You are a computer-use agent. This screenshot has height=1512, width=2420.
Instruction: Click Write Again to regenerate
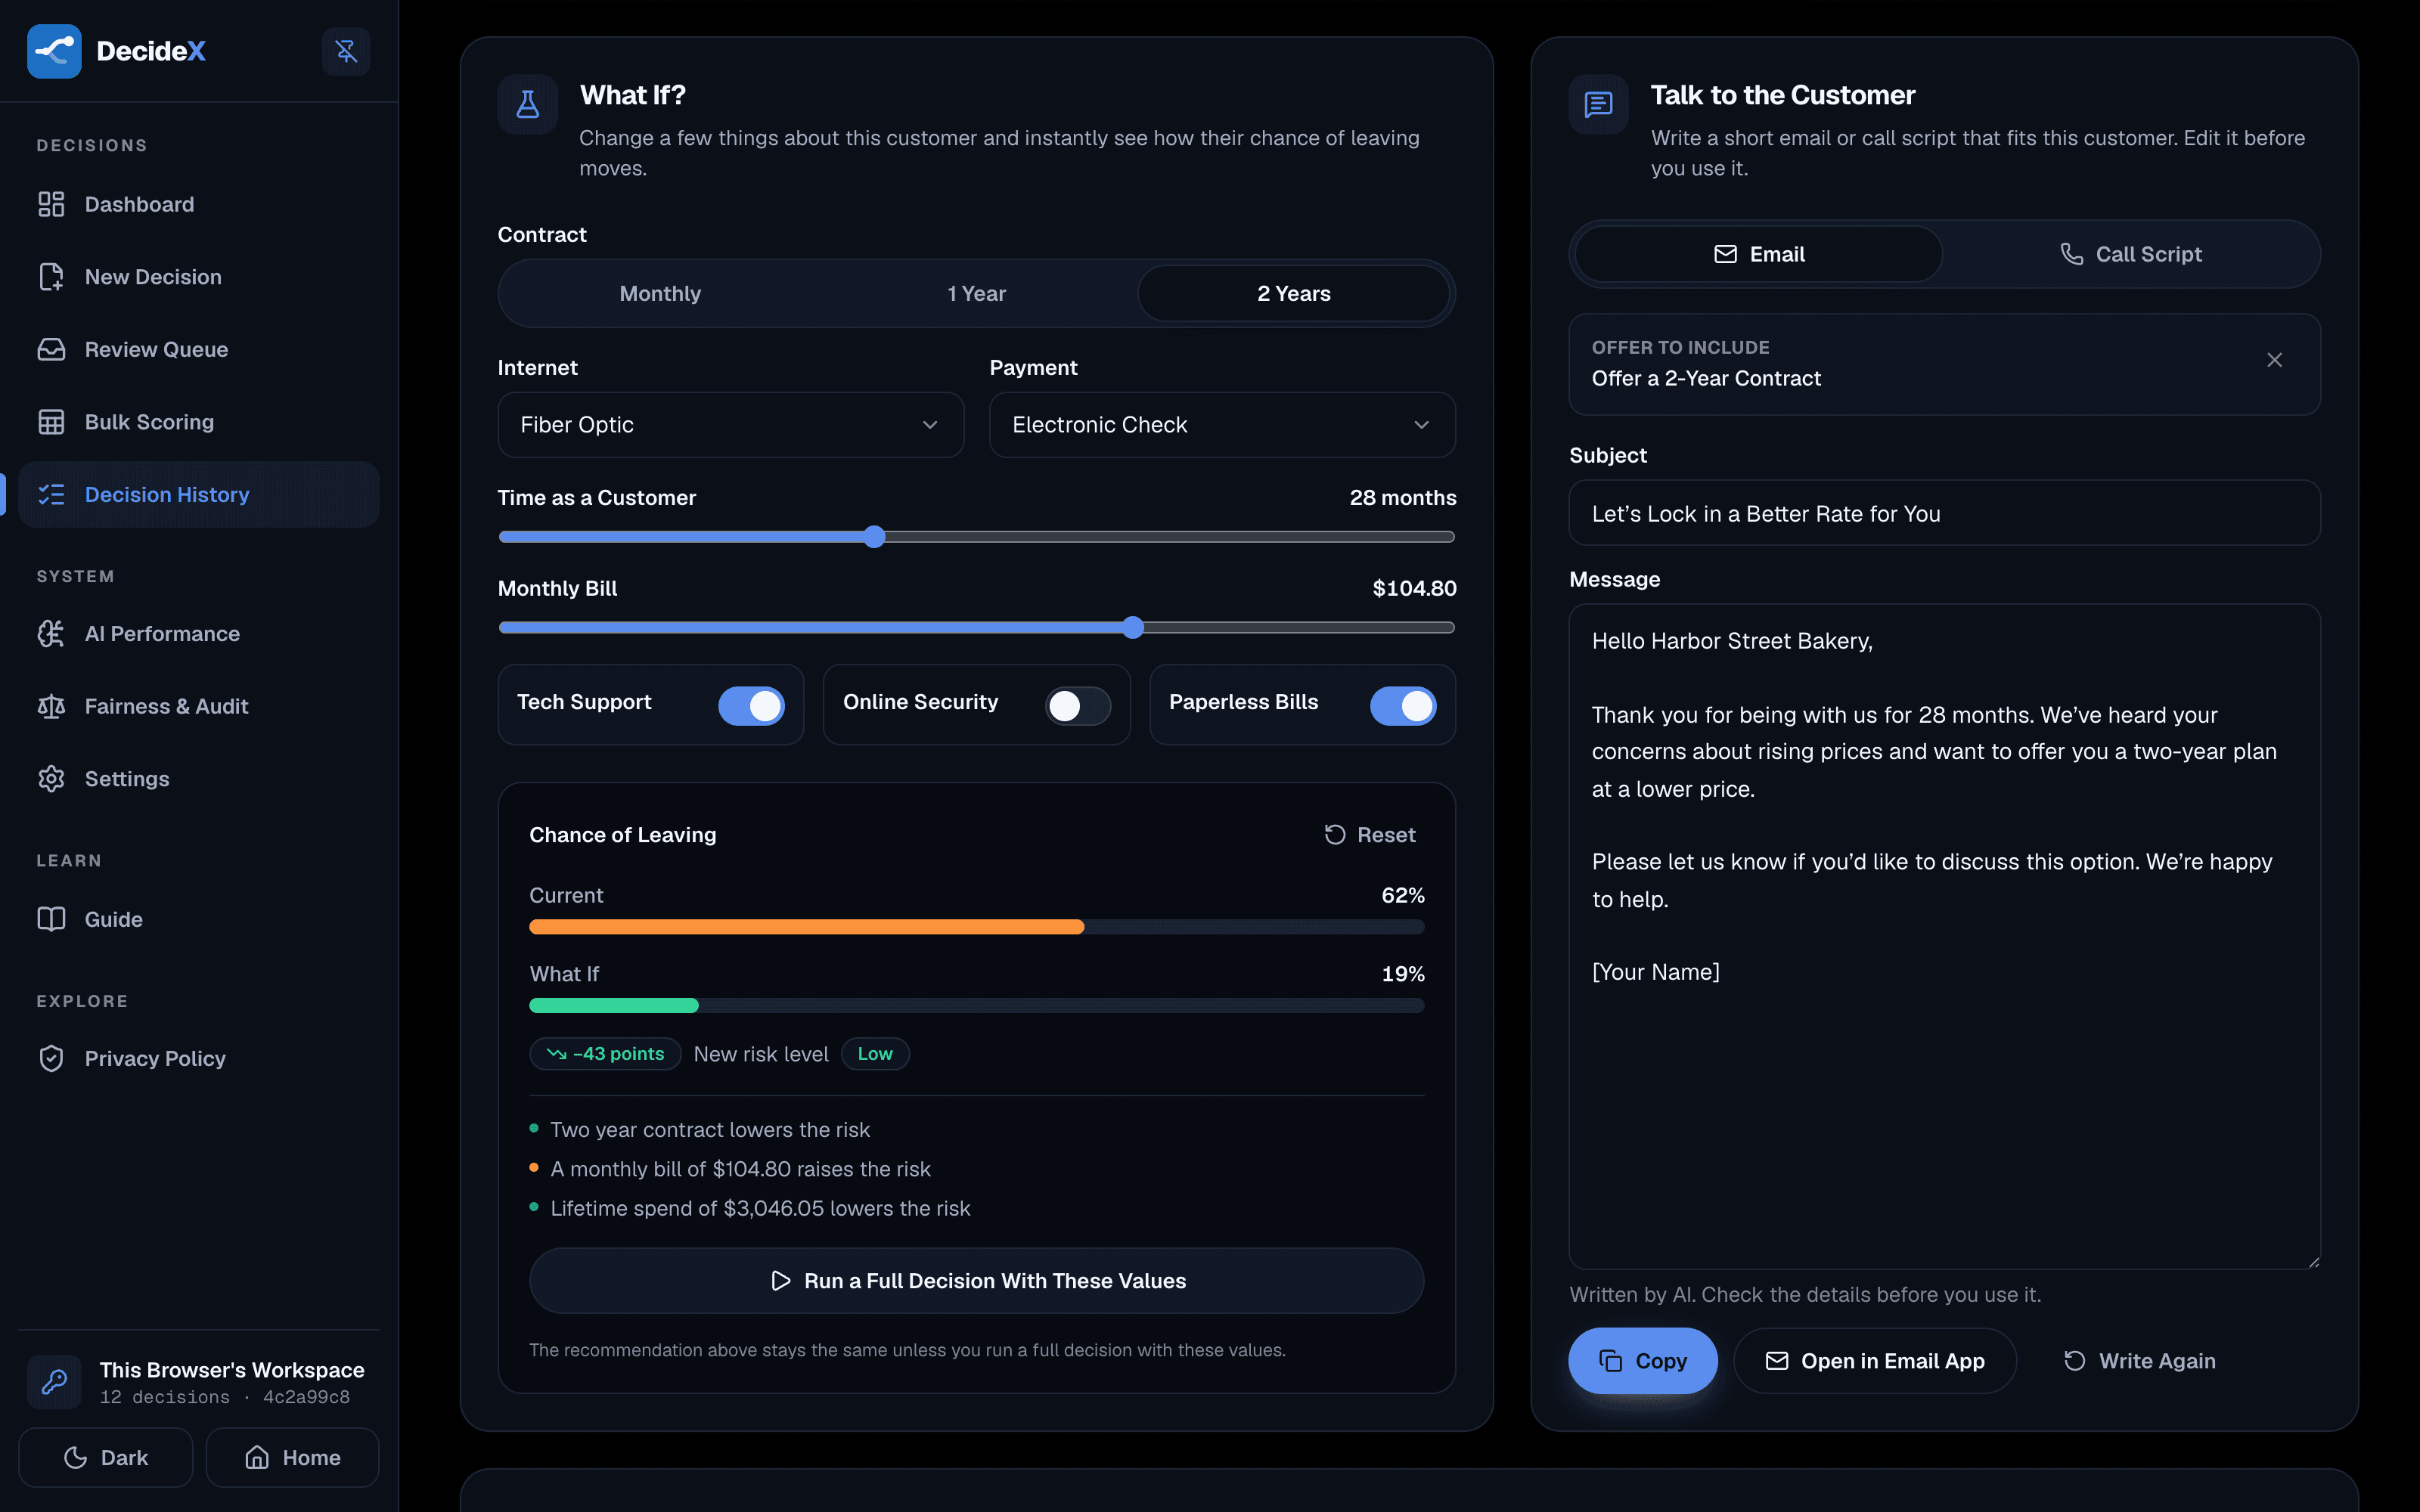[x=2139, y=1361]
